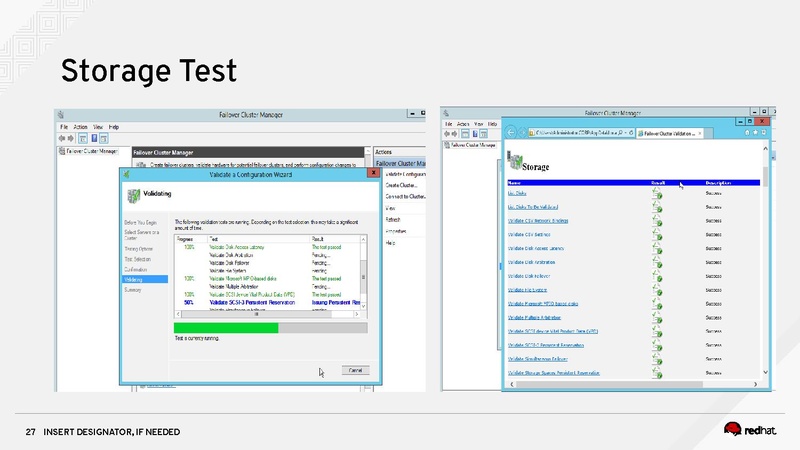The image size is (800, 450).
Task: Click the forward arrow in the right window toolbar
Action: pyautogui.click(x=455, y=134)
